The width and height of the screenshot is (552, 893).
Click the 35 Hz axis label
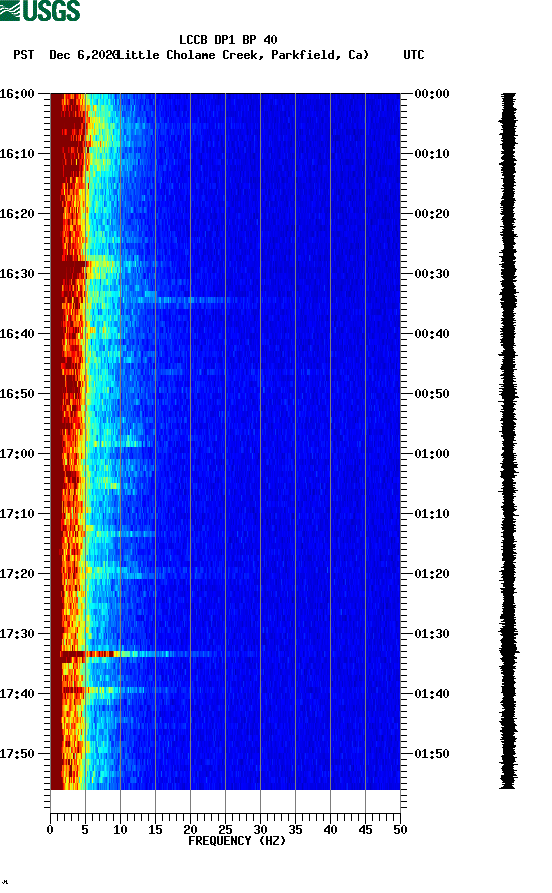295,830
